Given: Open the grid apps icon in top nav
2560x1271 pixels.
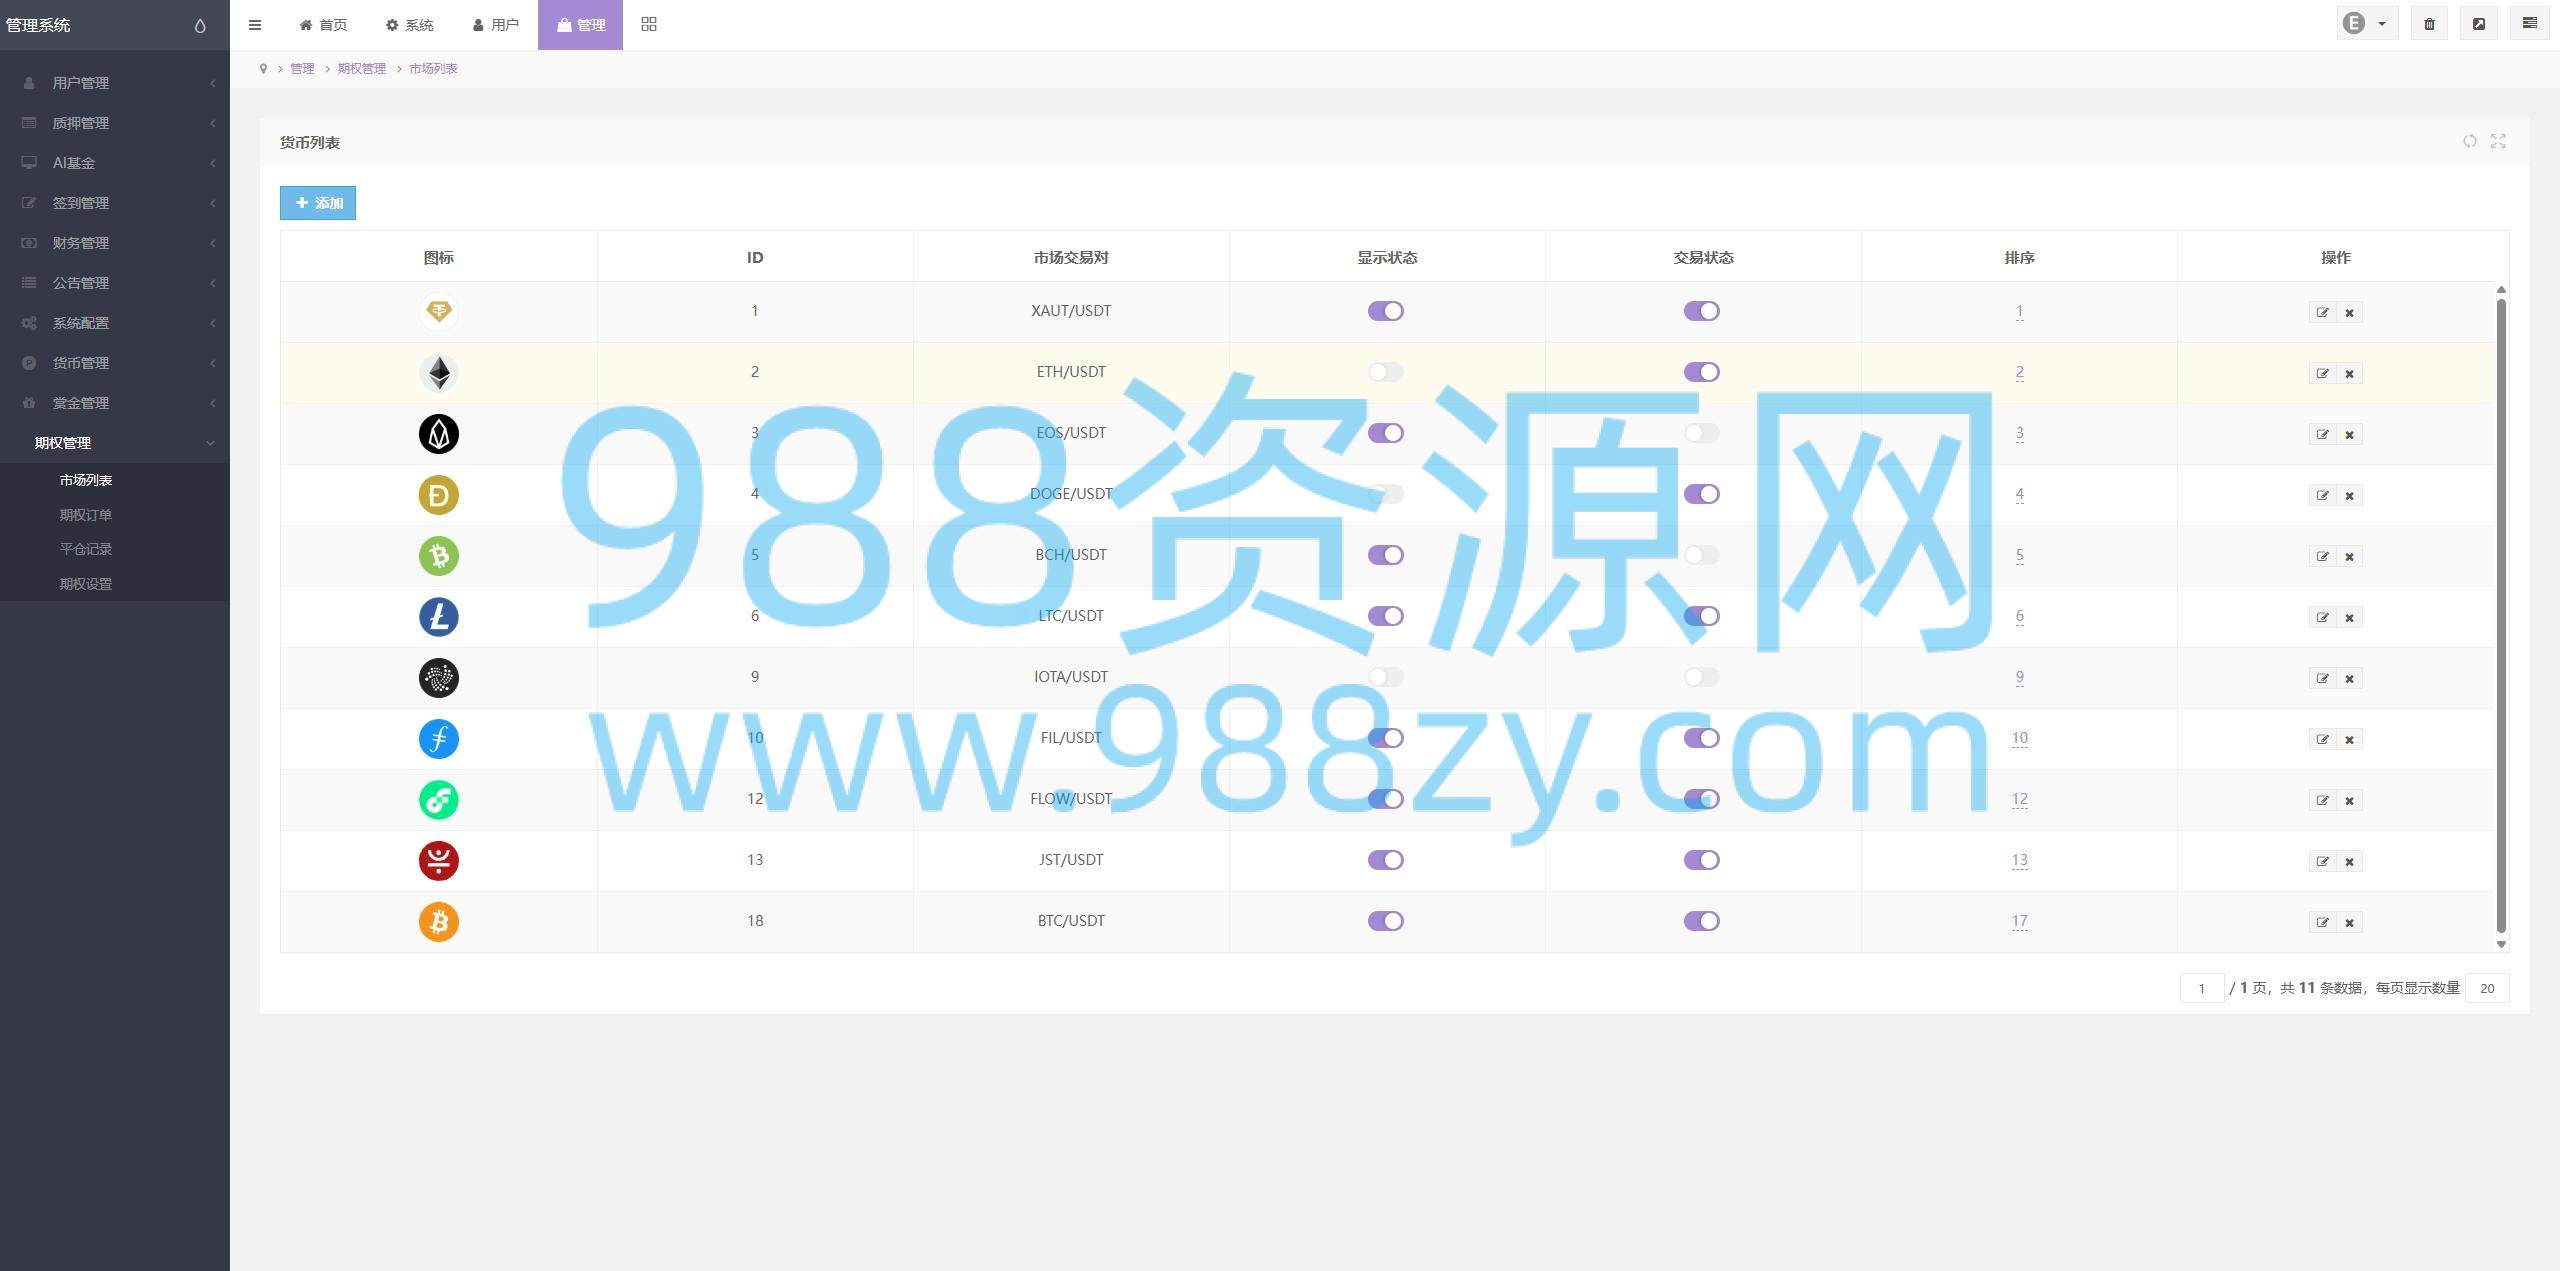Looking at the screenshot, I should pos(649,24).
